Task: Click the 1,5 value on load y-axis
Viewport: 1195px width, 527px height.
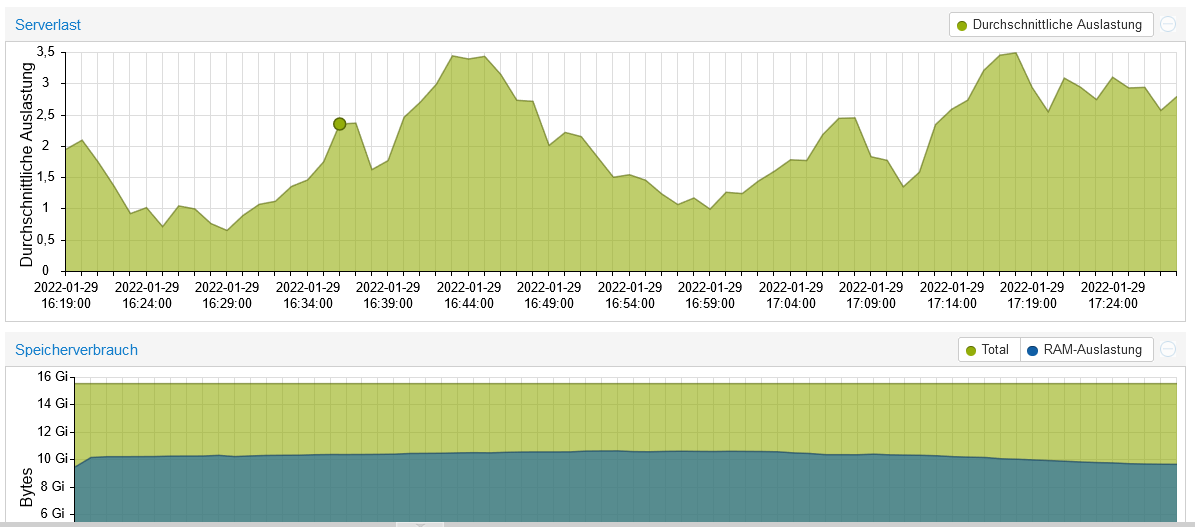Action: click(x=47, y=177)
